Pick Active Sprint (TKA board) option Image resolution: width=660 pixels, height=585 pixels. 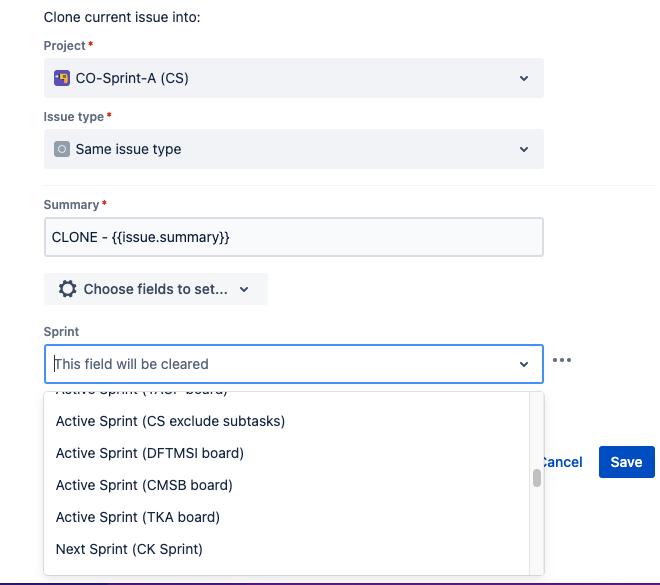tap(138, 517)
